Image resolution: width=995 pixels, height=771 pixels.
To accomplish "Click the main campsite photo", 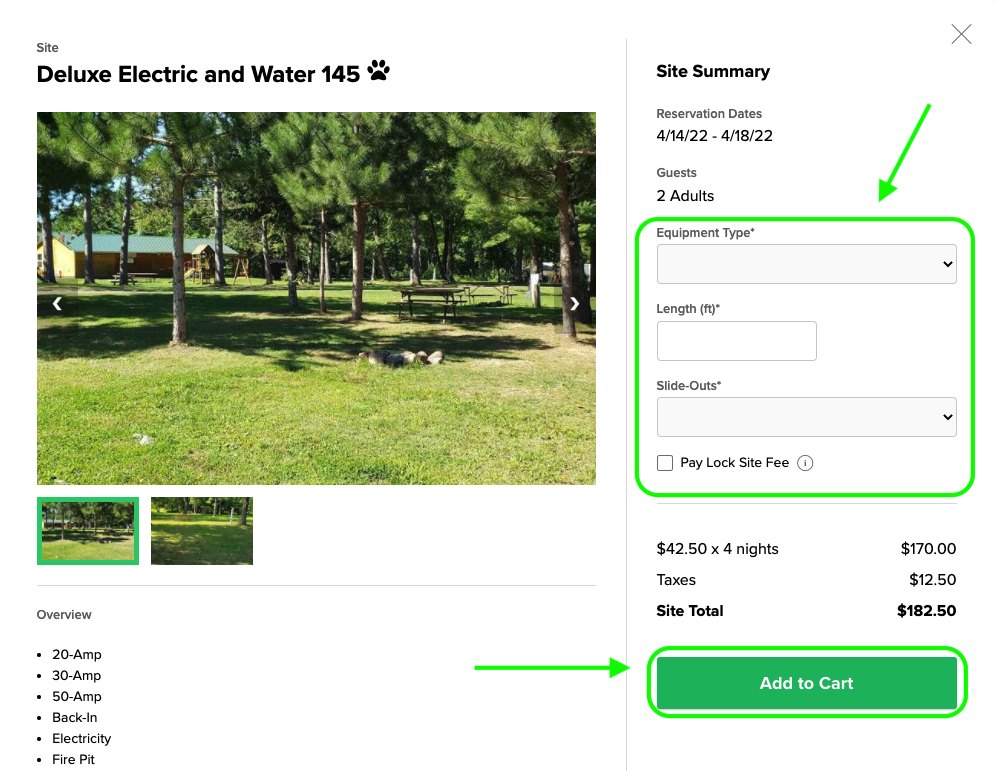I will pos(316,298).
